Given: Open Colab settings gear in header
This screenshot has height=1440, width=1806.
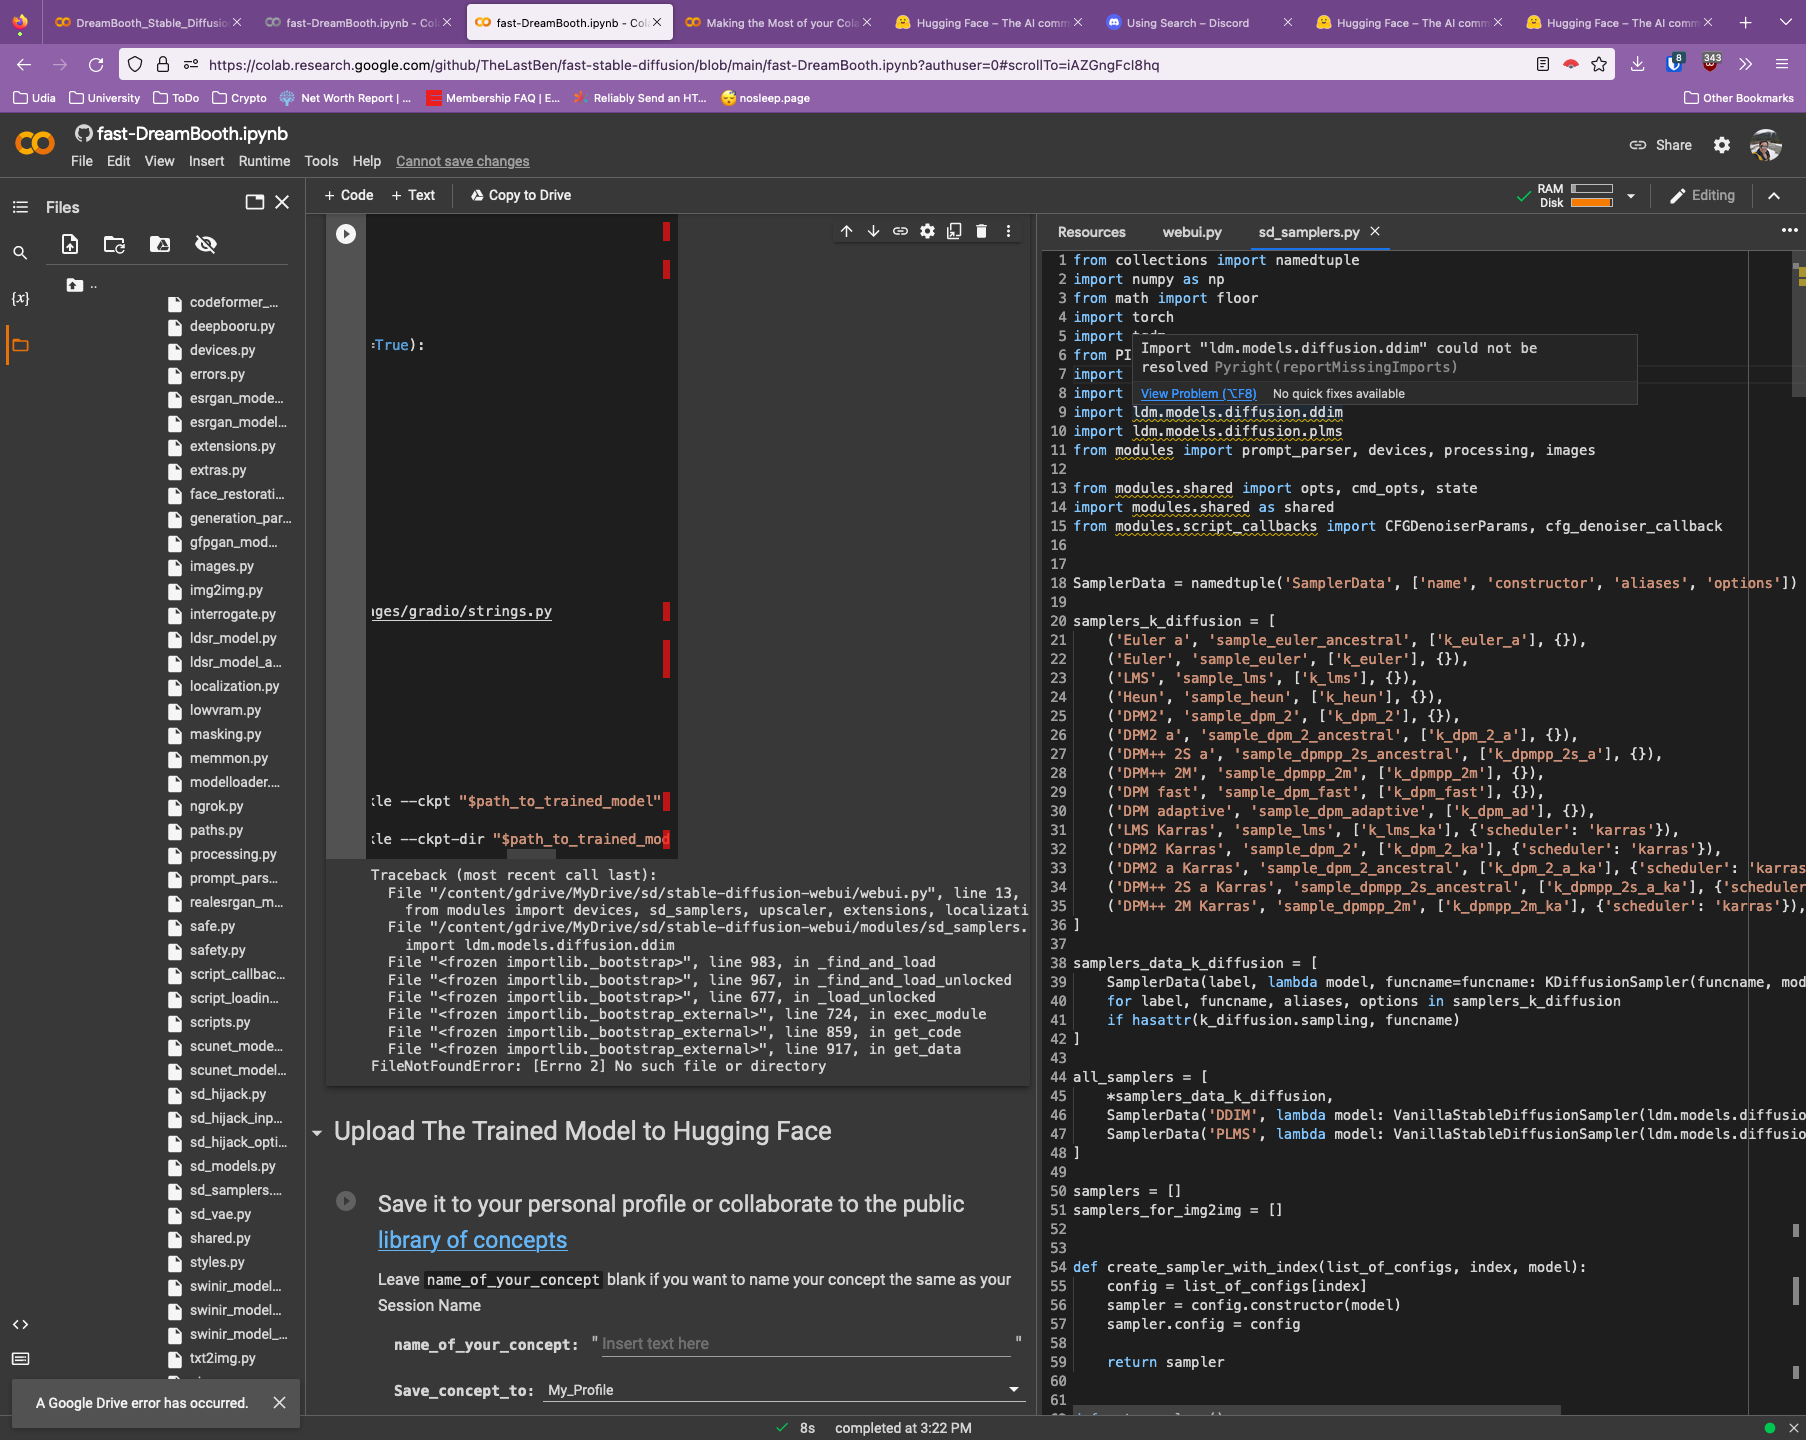Looking at the screenshot, I should [1722, 145].
